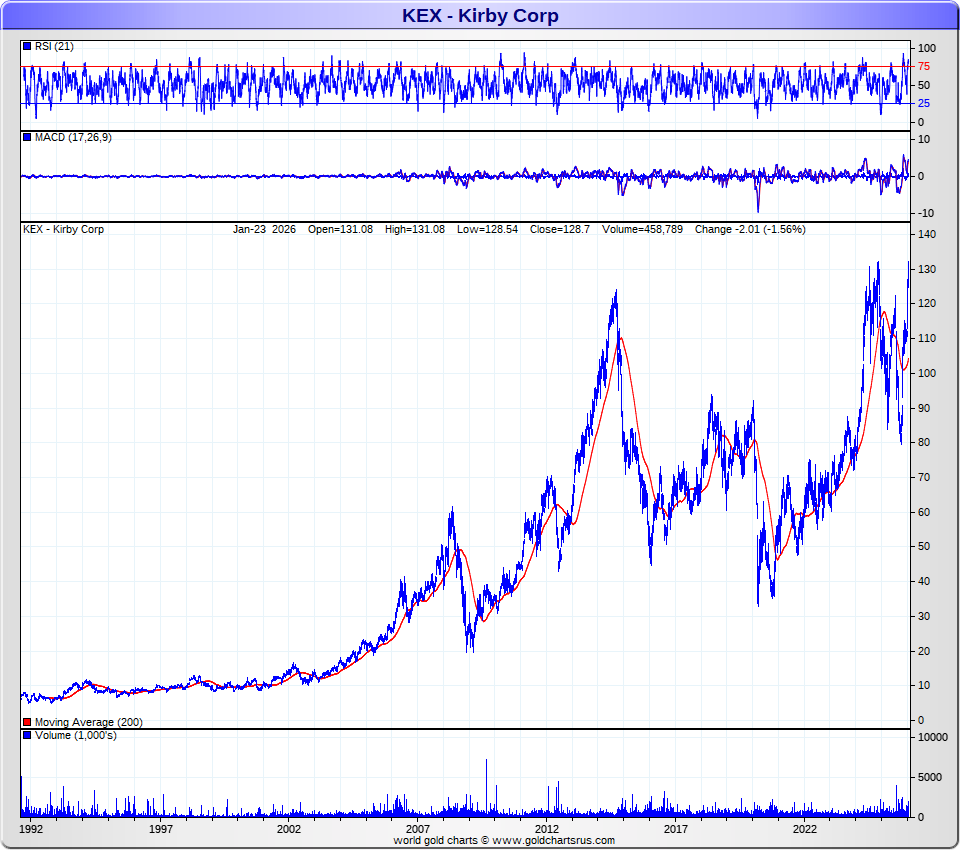
Task: Click the 1997 year label
Action: pos(160,829)
